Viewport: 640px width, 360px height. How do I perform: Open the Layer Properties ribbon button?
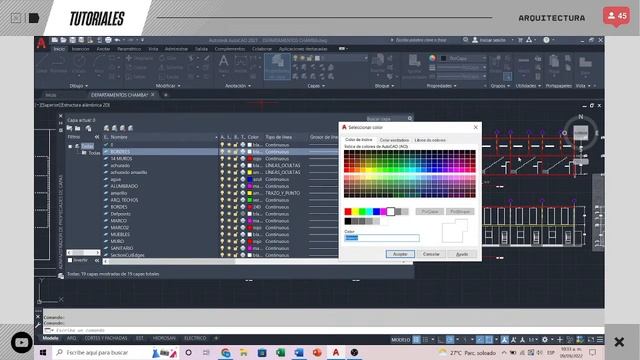coord(277,67)
